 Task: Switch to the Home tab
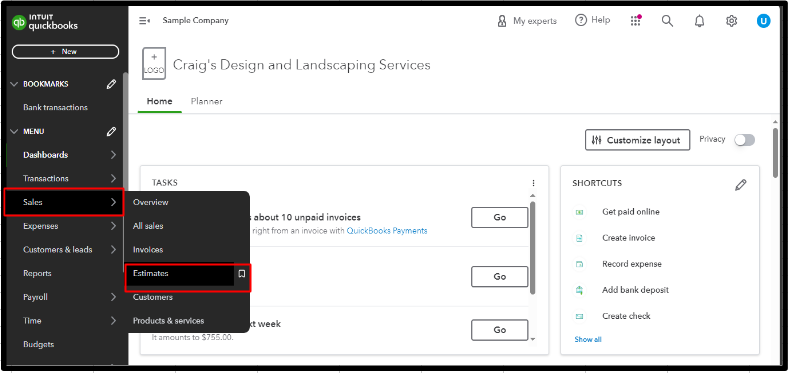[x=159, y=102]
